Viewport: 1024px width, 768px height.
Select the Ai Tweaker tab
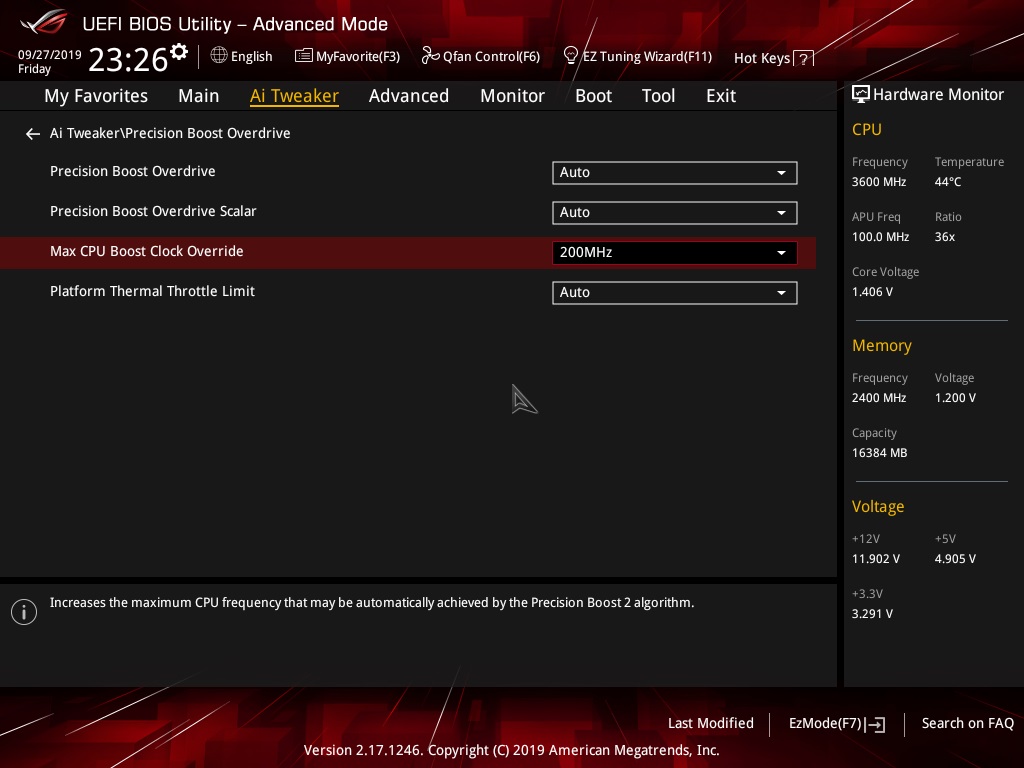click(294, 96)
